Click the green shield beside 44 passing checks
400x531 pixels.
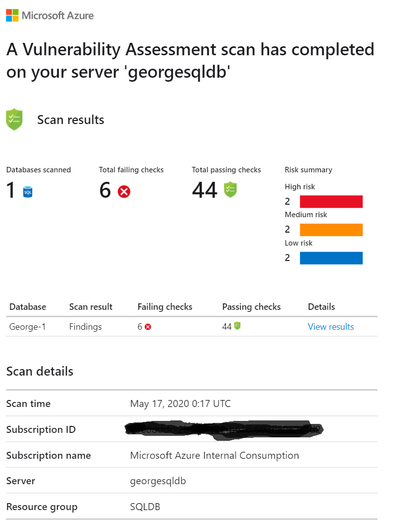click(230, 190)
